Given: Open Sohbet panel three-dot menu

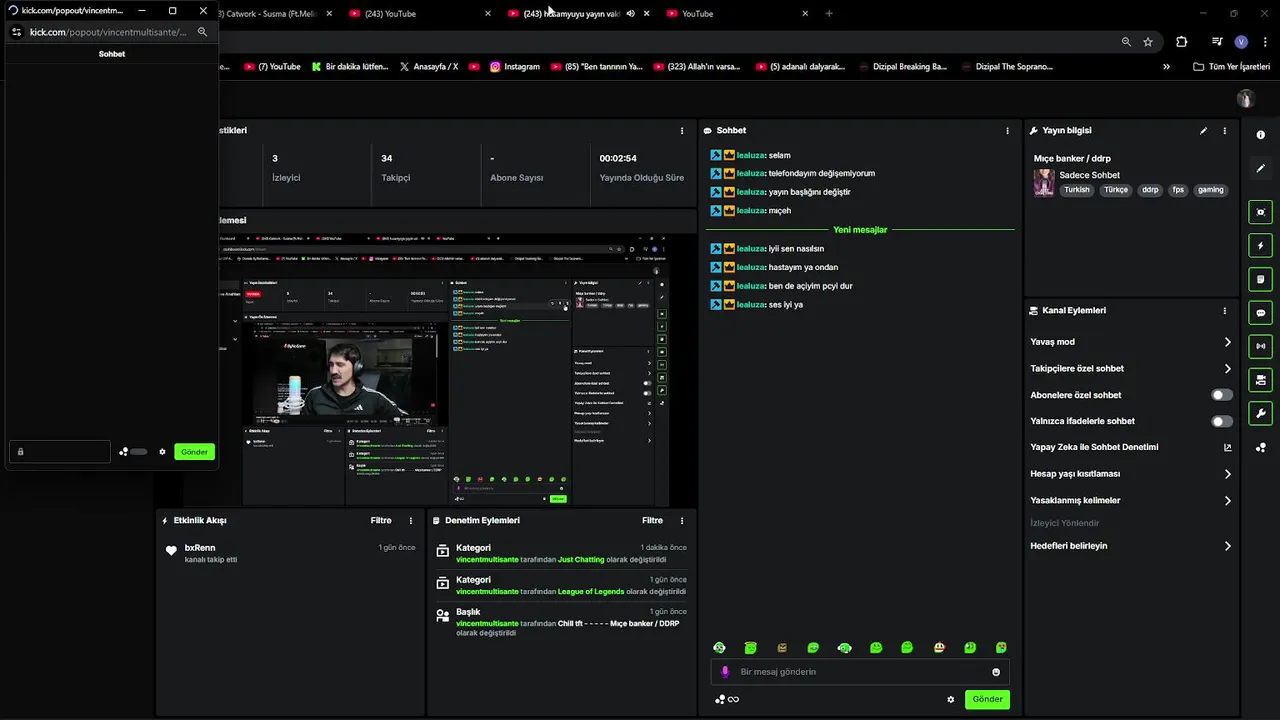Looking at the screenshot, I should 1007,131.
